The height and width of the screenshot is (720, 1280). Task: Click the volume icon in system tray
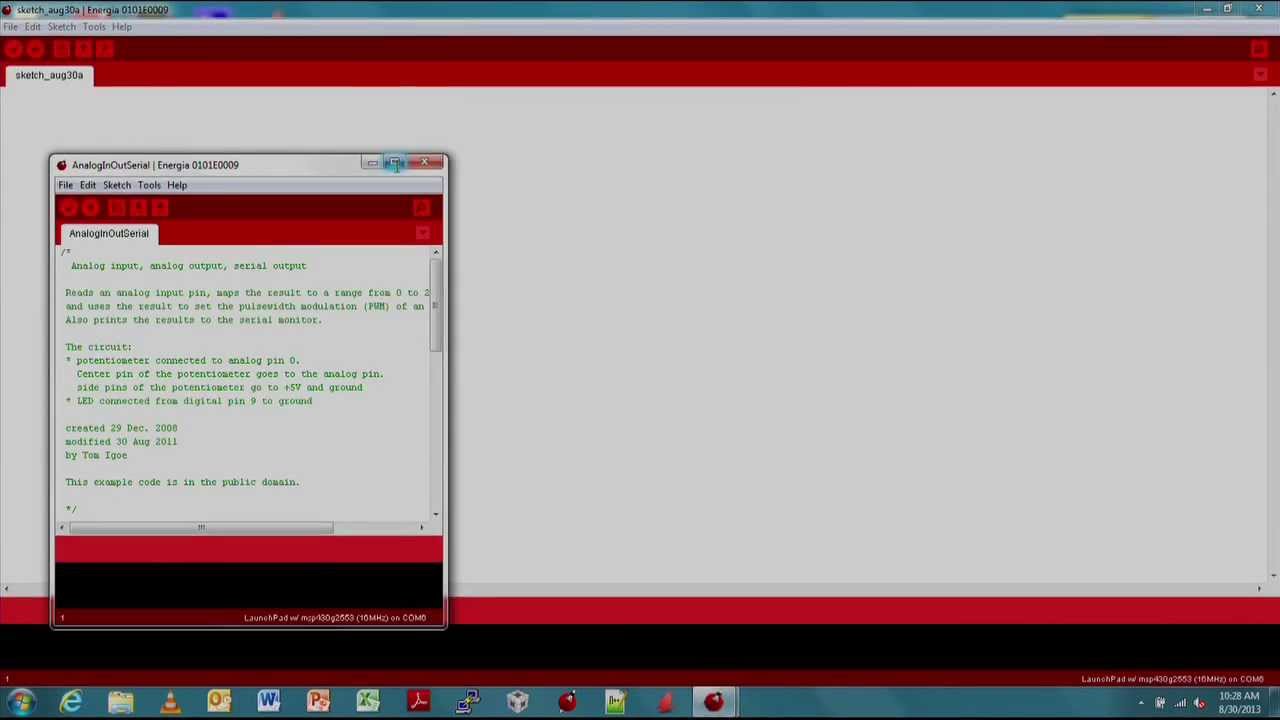(1200, 703)
